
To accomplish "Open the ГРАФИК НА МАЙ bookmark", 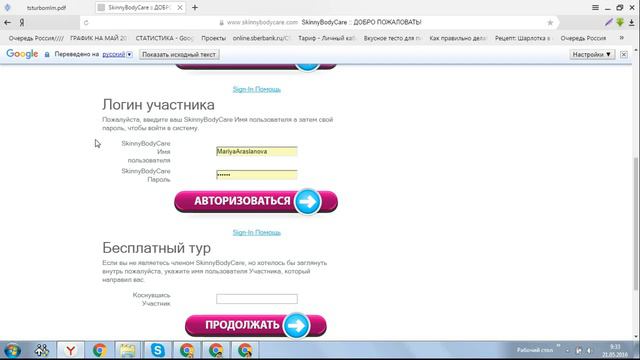I will [98, 38].
